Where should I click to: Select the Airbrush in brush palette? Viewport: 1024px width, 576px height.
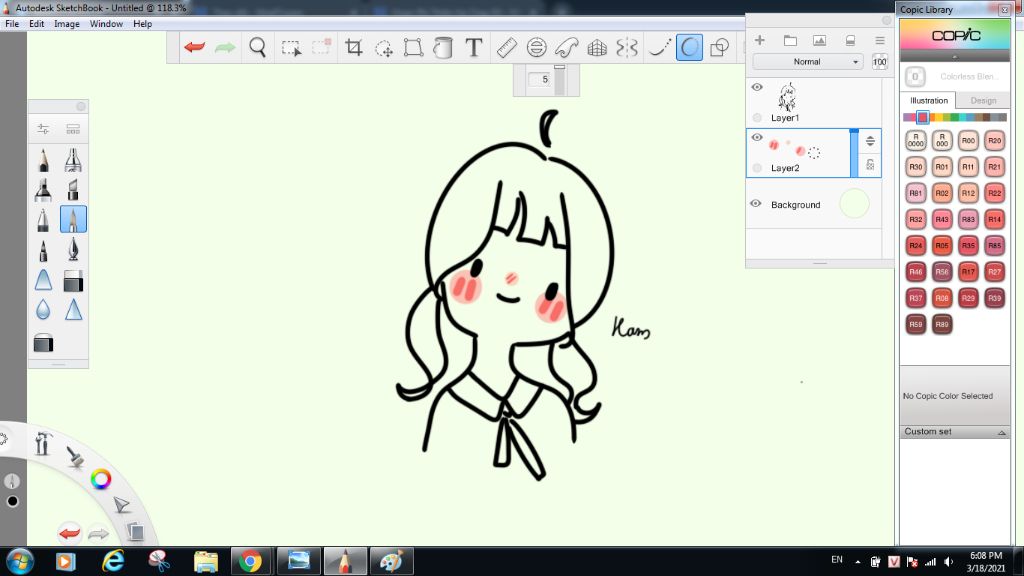point(73,160)
